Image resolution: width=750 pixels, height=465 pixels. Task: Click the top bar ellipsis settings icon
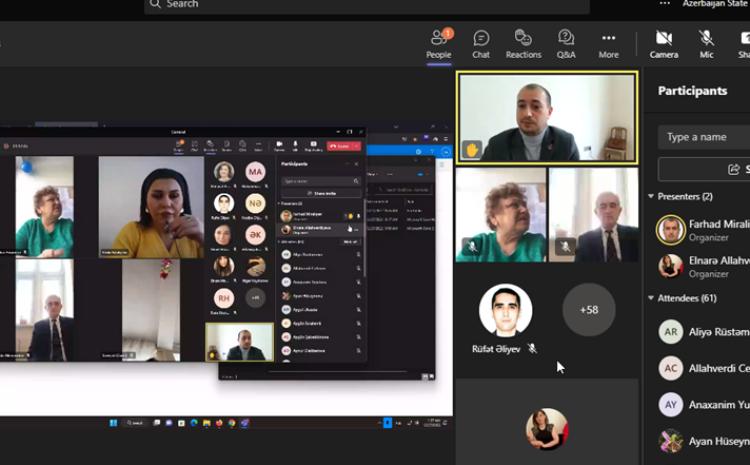[664, 4]
